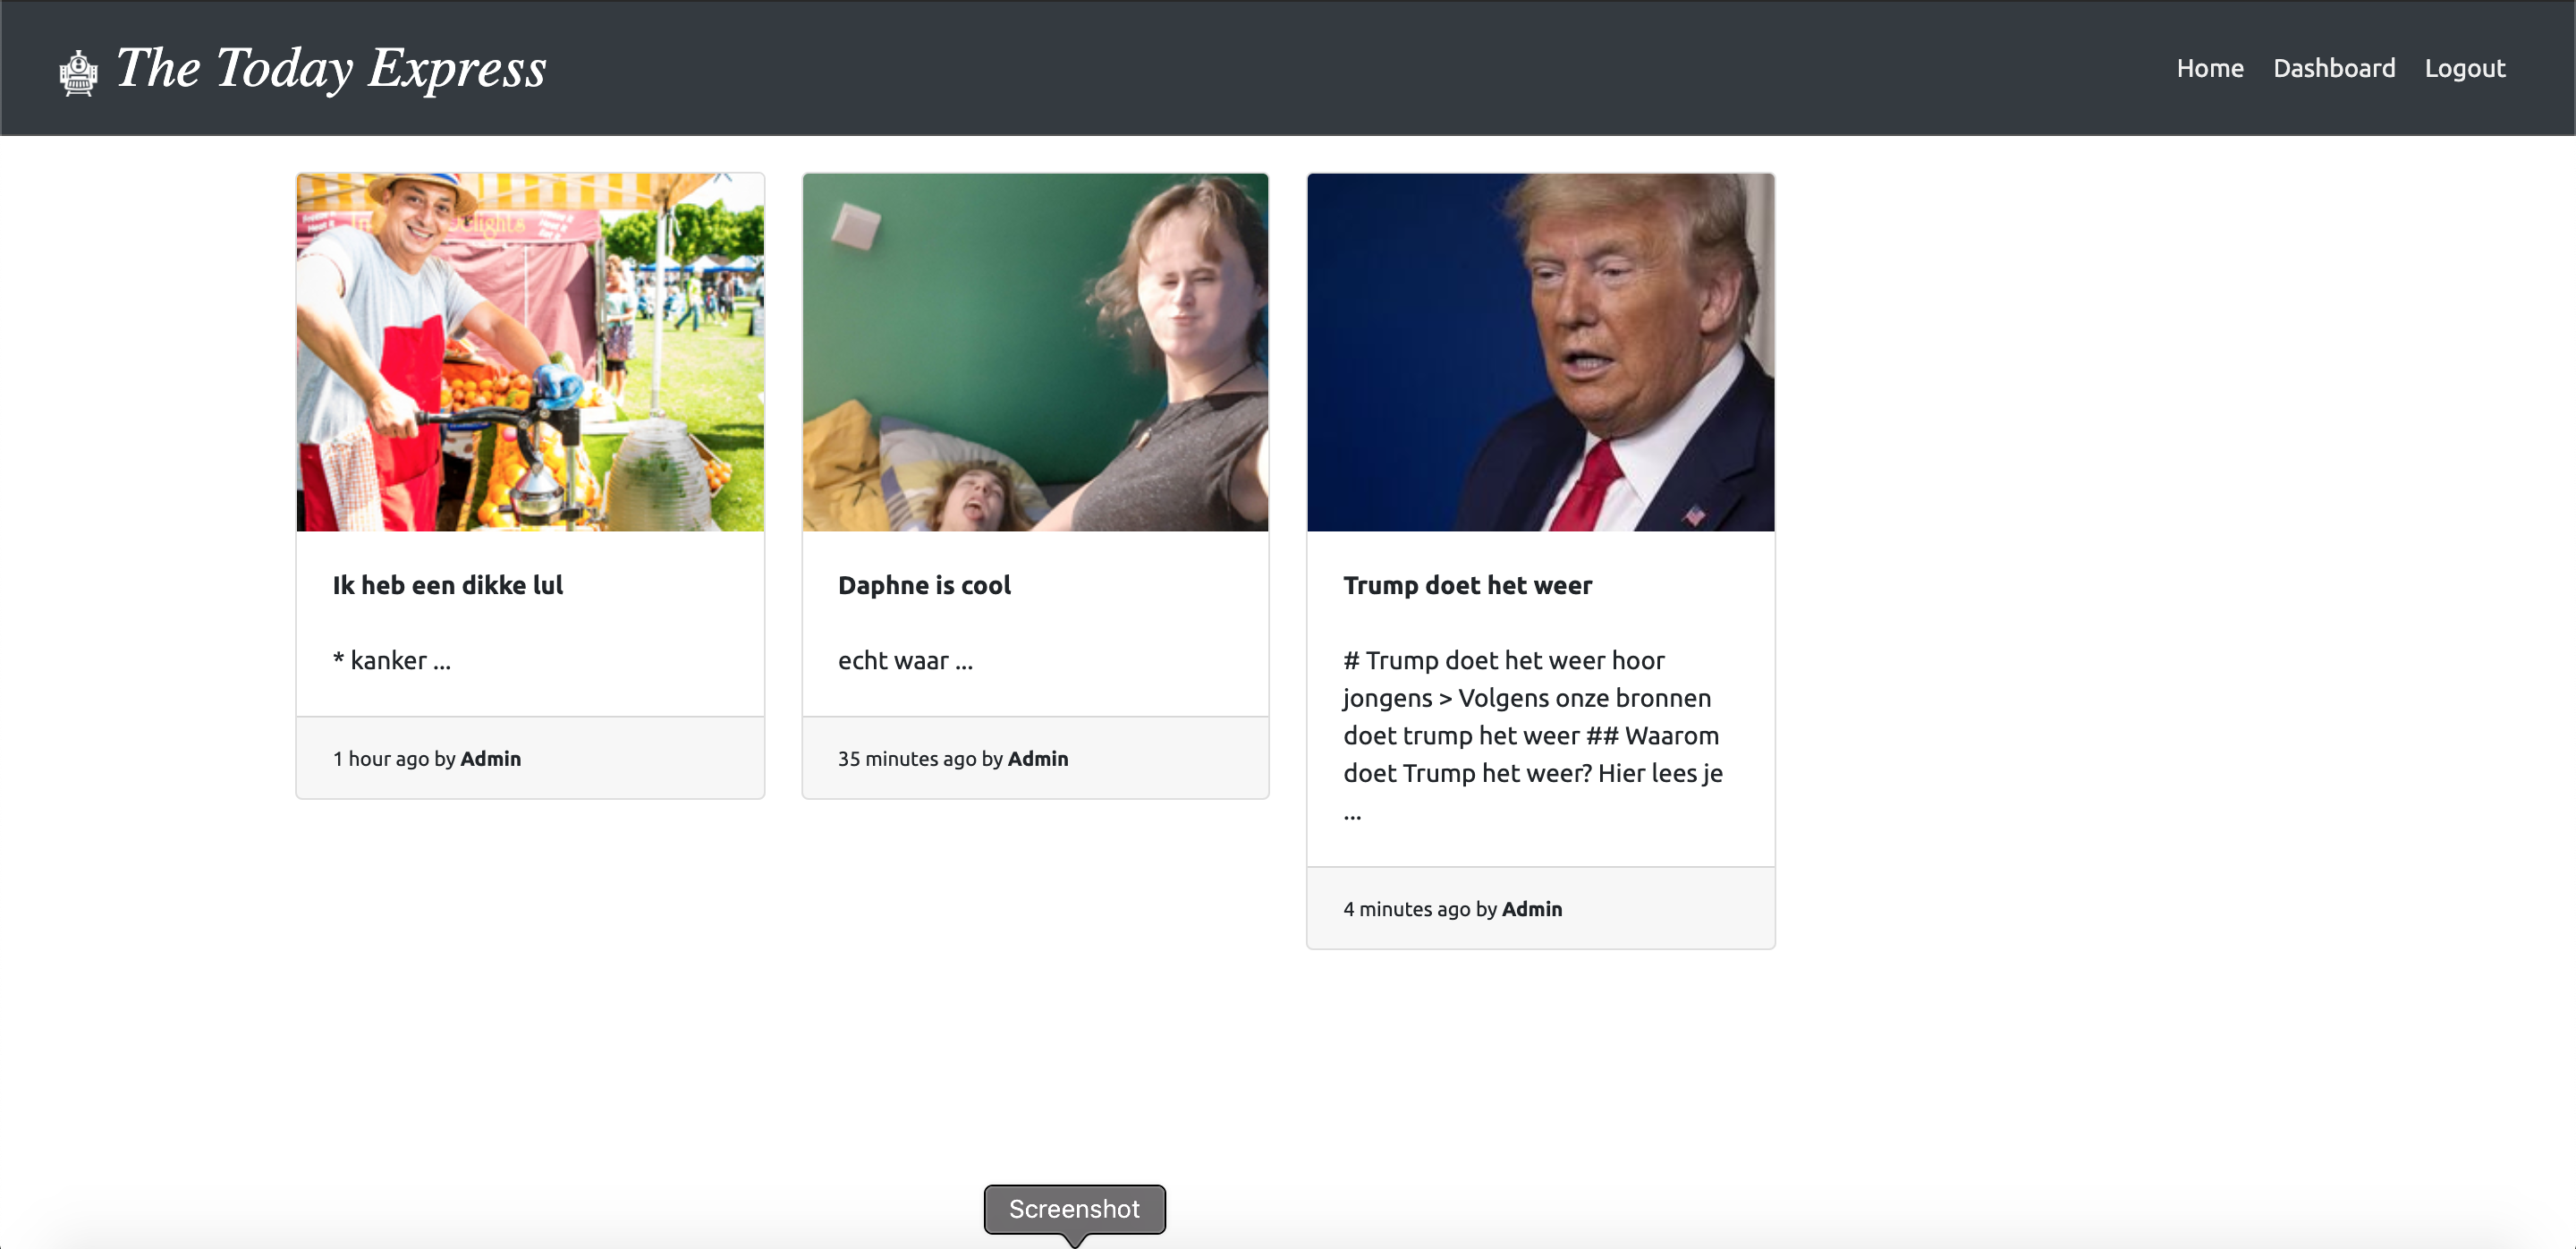The width and height of the screenshot is (2576, 1249).
Task: Click Admin author in 1 hour ago footer
Action: pos(490,759)
